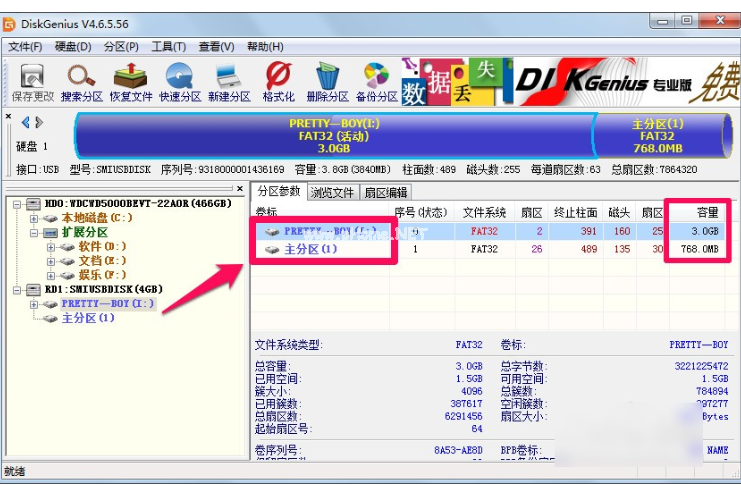741x486 pixels.
Task: Click the 删除分区 delete partition icon
Action: tap(327, 82)
